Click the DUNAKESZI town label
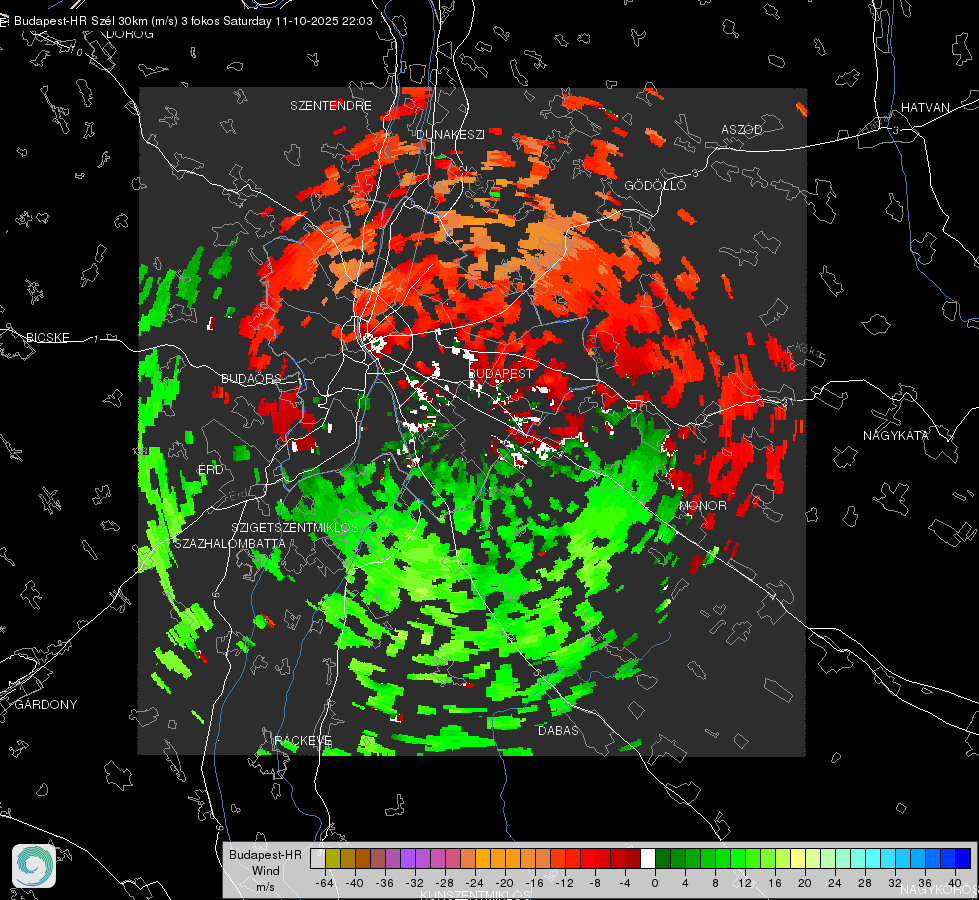Viewport: 979px width, 900px height. (x=450, y=134)
